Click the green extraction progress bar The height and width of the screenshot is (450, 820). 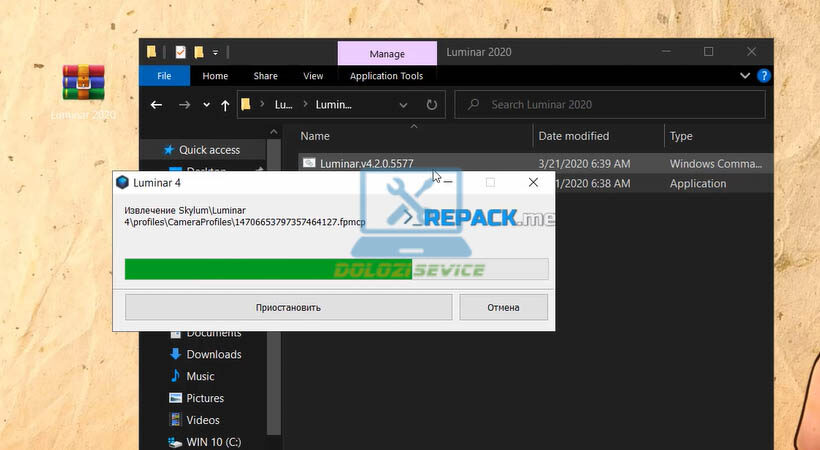pyautogui.click(x=267, y=268)
